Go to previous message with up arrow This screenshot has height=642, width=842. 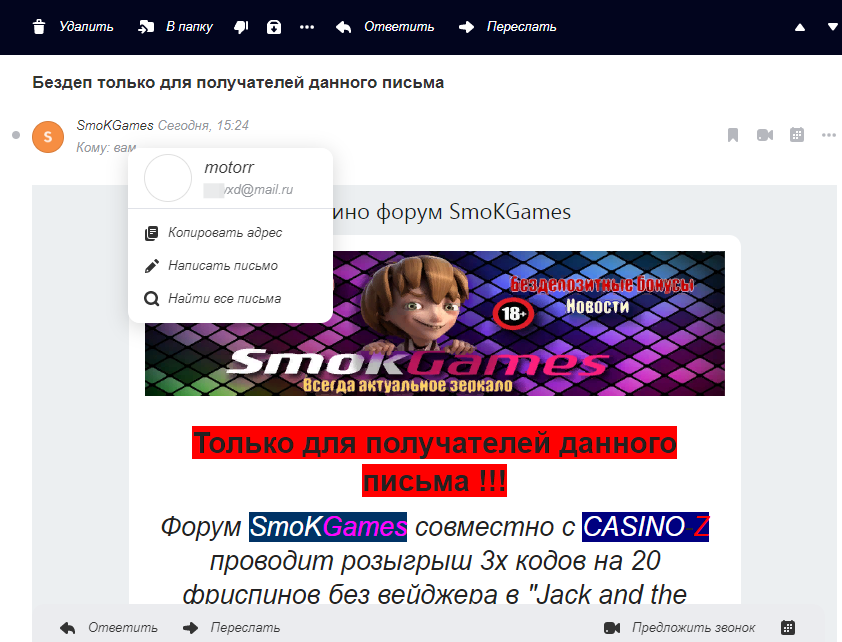800,27
